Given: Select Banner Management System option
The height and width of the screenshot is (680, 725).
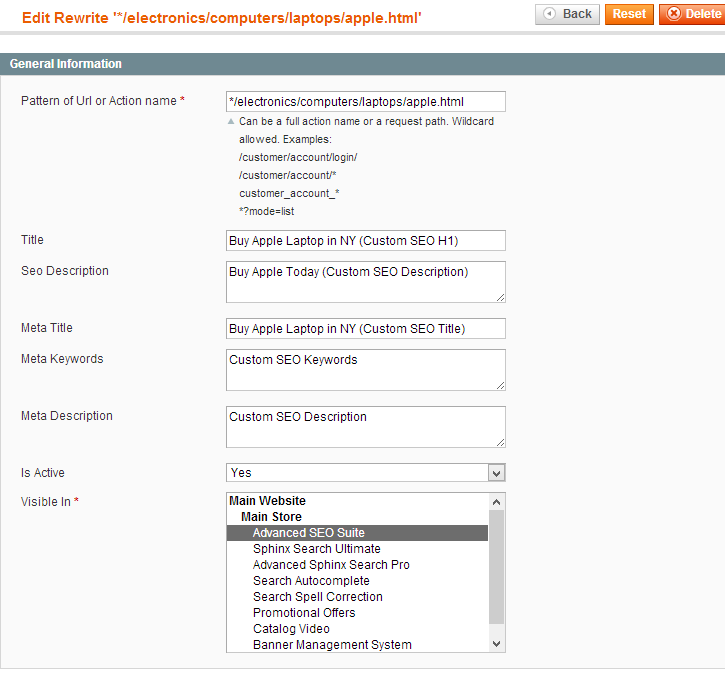Looking at the screenshot, I should [357, 645].
